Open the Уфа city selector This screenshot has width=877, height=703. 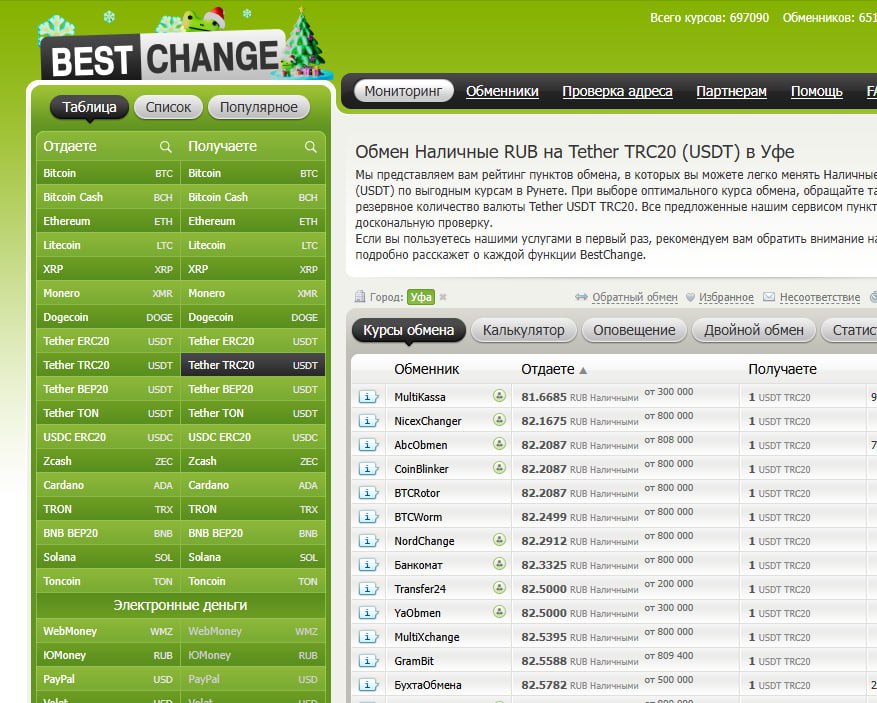420,297
